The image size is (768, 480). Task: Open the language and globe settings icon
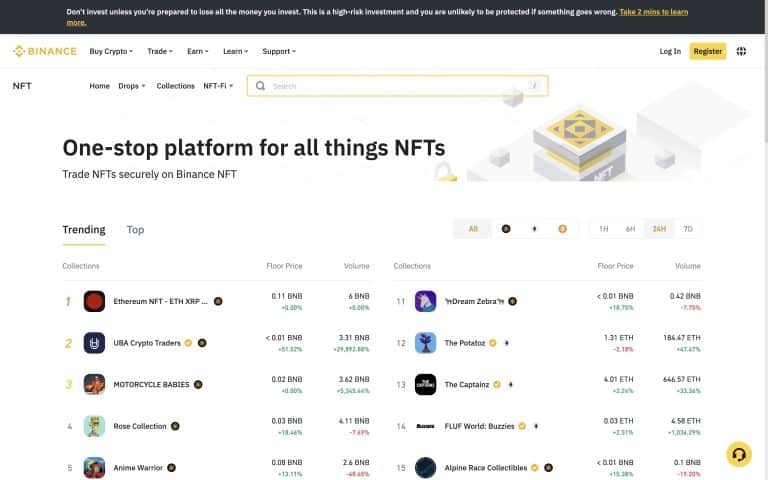click(741, 51)
